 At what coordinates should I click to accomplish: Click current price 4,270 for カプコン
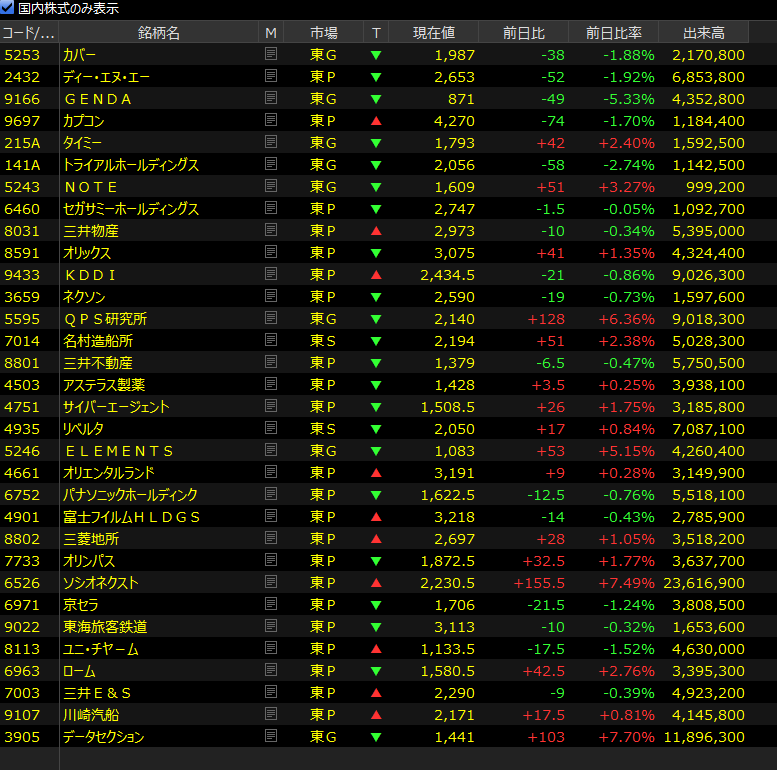click(454, 121)
